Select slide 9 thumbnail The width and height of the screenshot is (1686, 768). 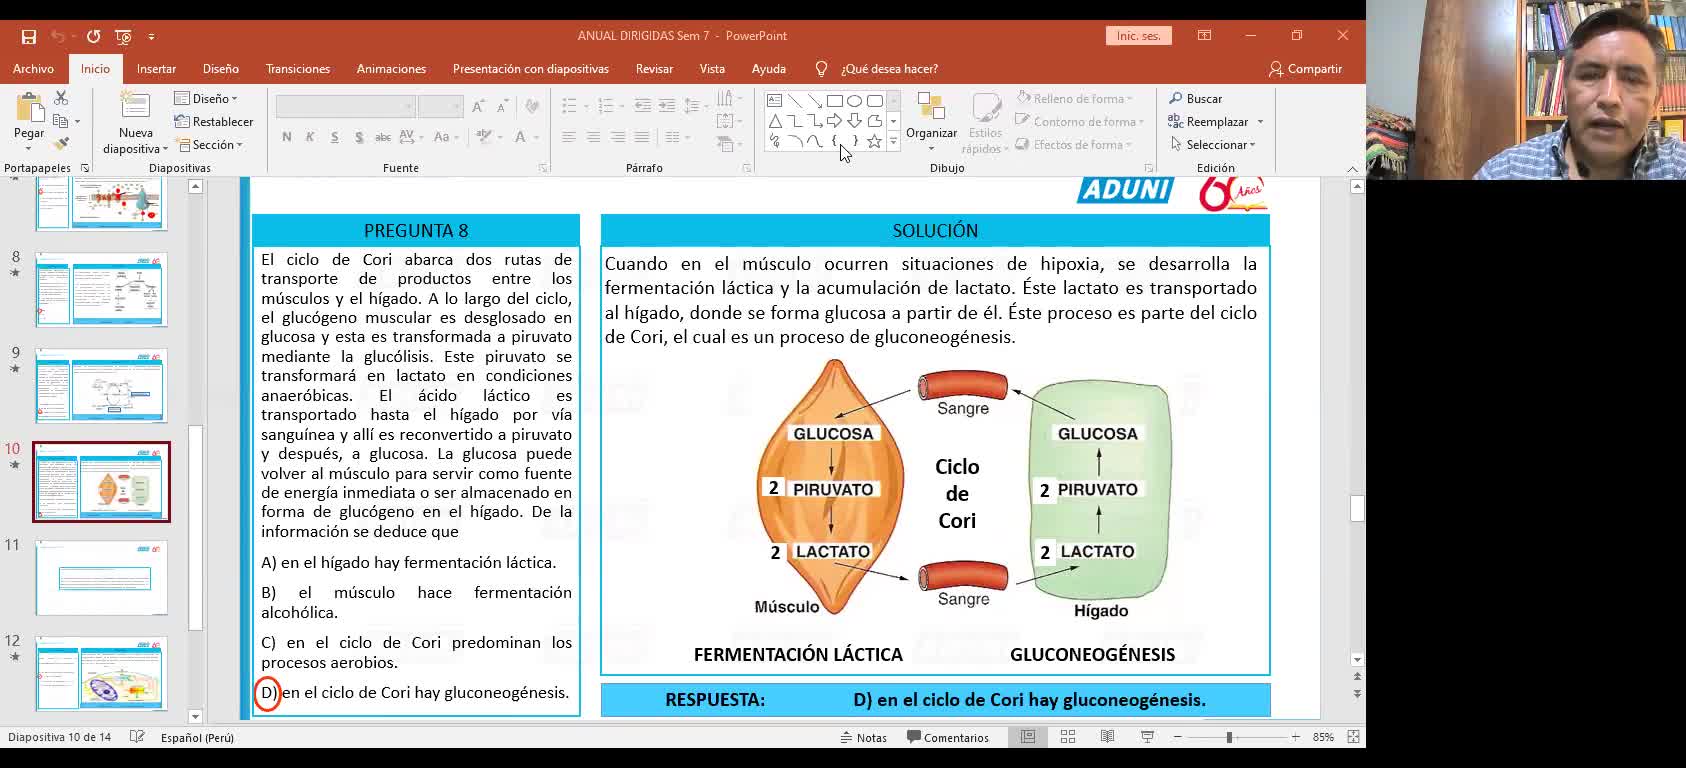coord(101,385)
